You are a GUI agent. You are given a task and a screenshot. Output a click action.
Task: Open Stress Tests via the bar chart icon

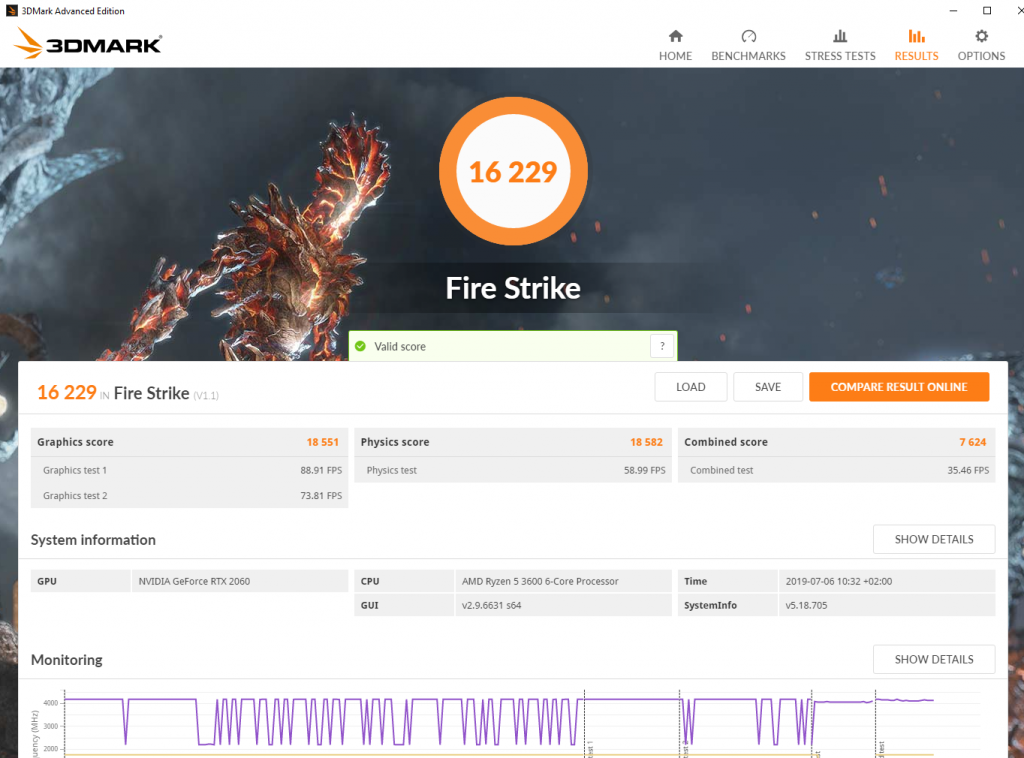tap(840, 36)
